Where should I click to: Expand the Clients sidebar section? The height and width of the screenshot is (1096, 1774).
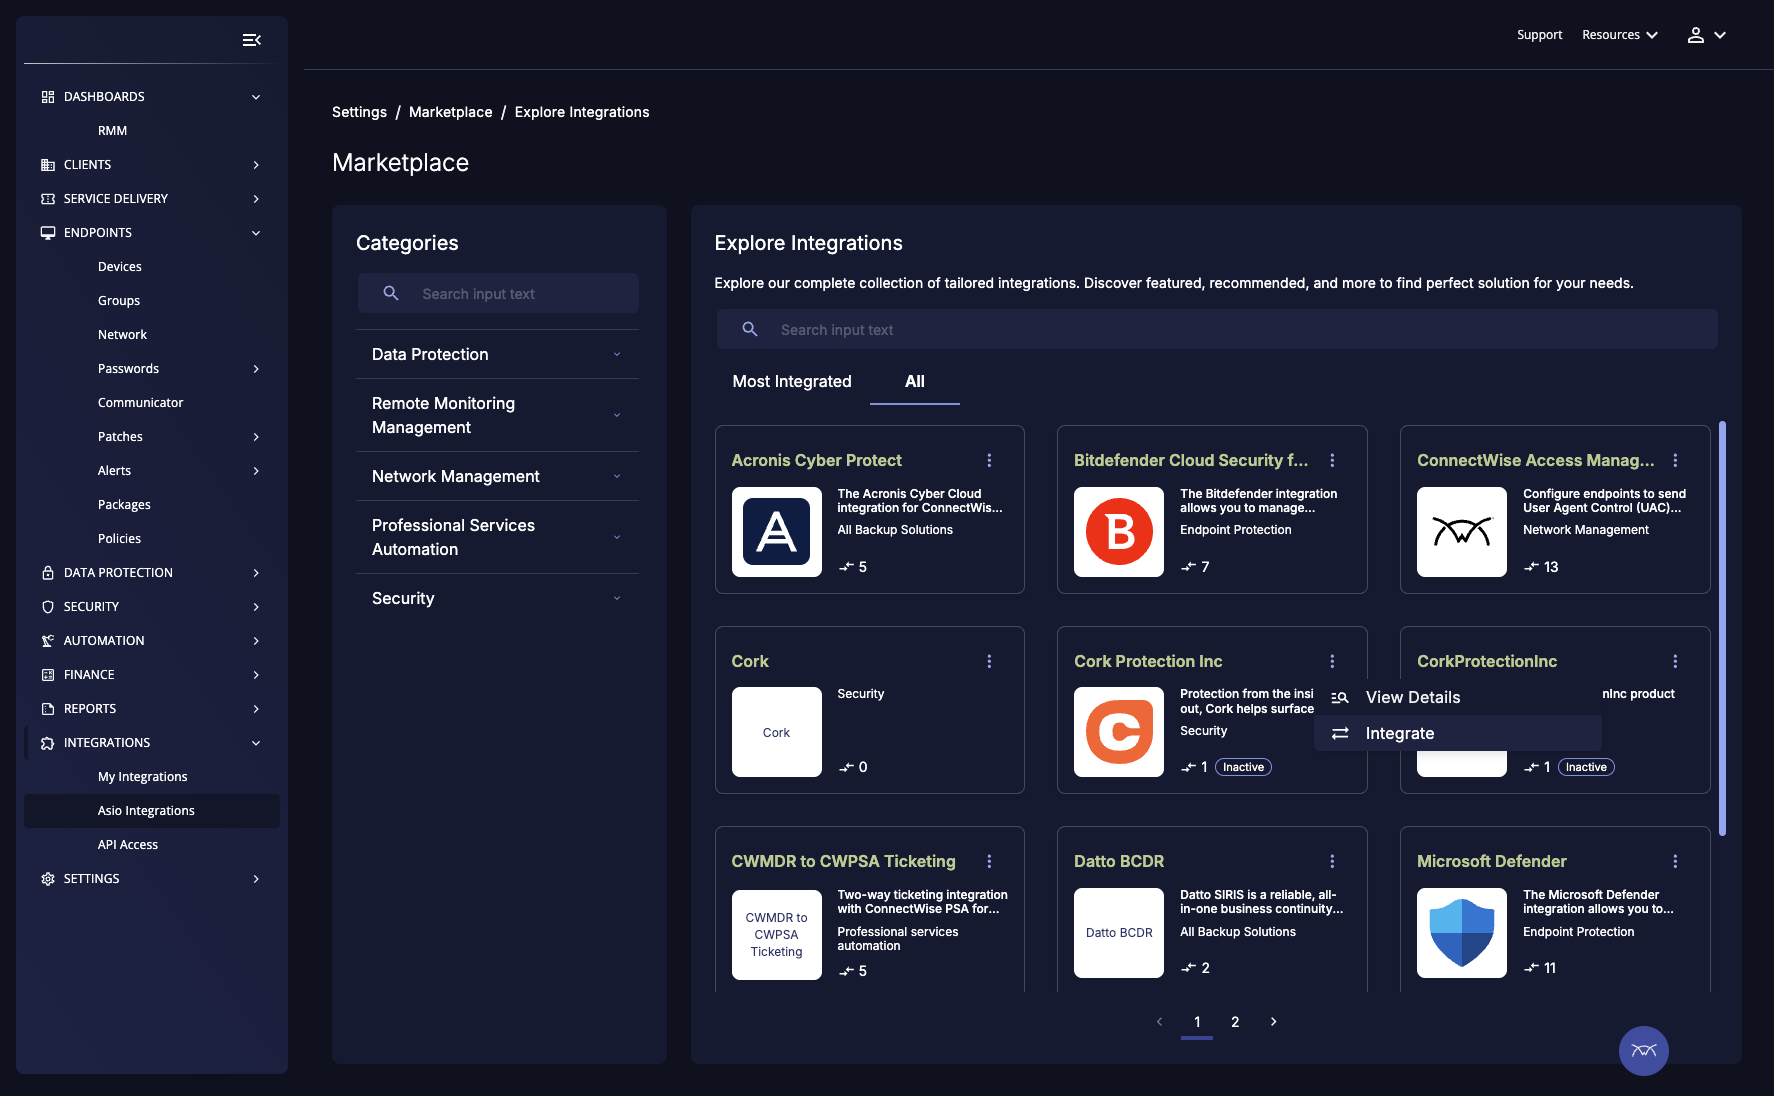[x=151, y=165]
